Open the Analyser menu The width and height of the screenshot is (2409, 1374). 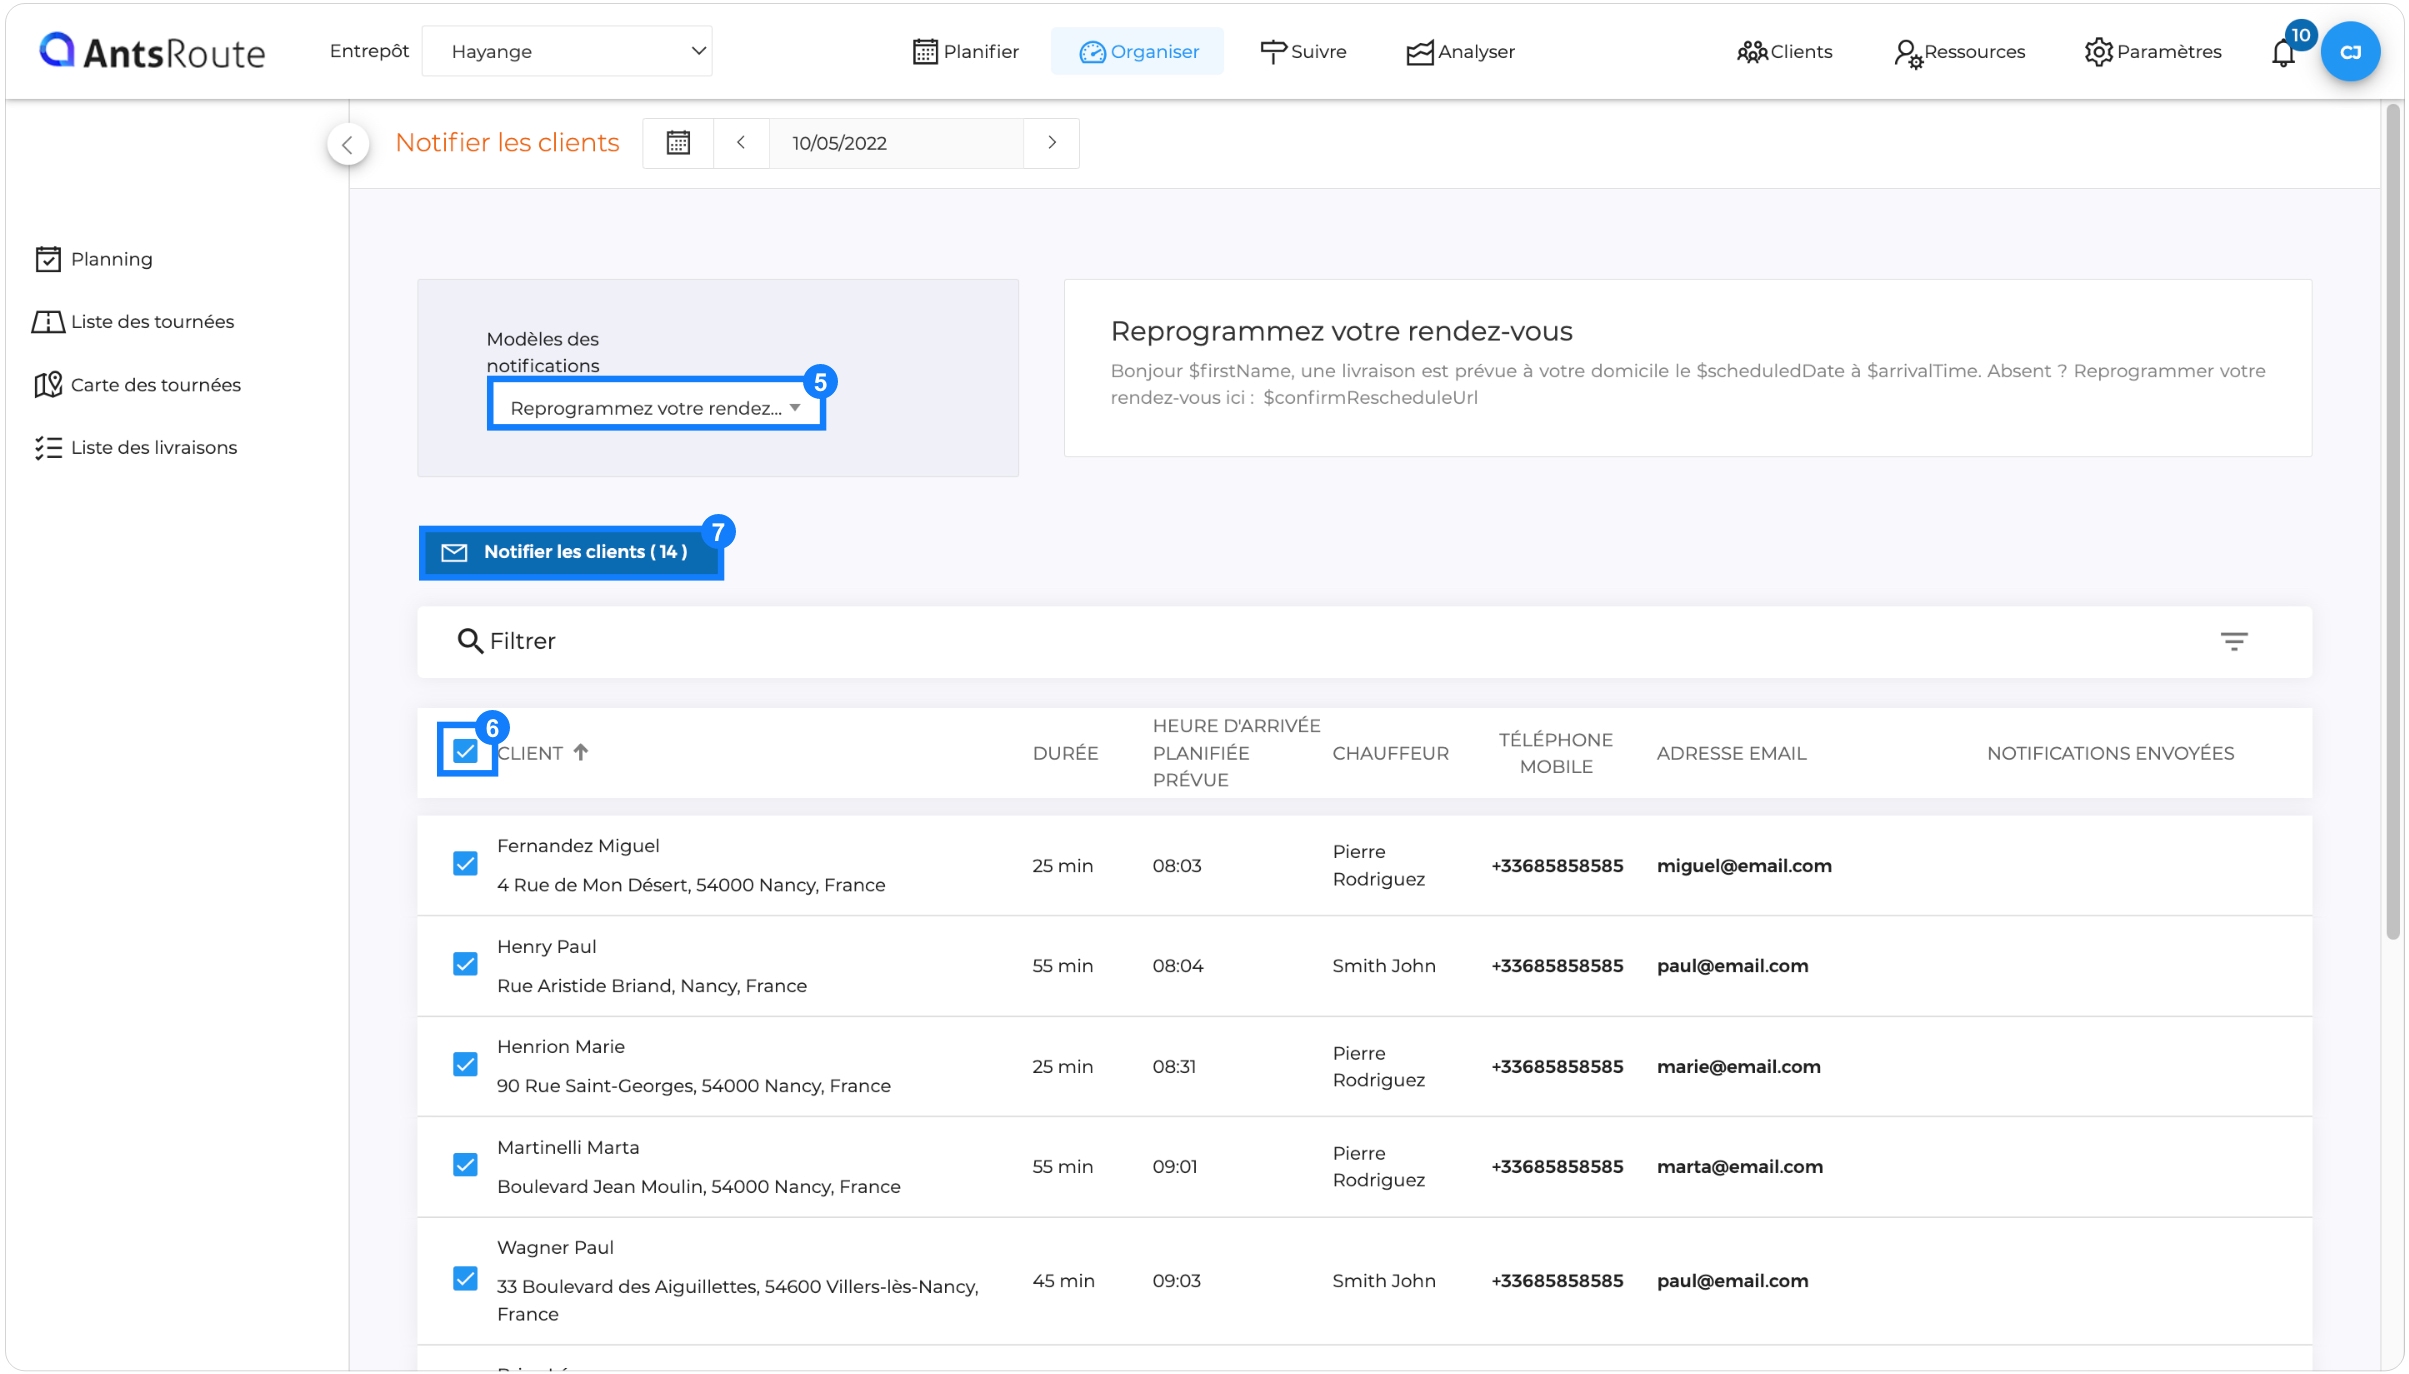pyautogui.click(x=1460, y=51)
